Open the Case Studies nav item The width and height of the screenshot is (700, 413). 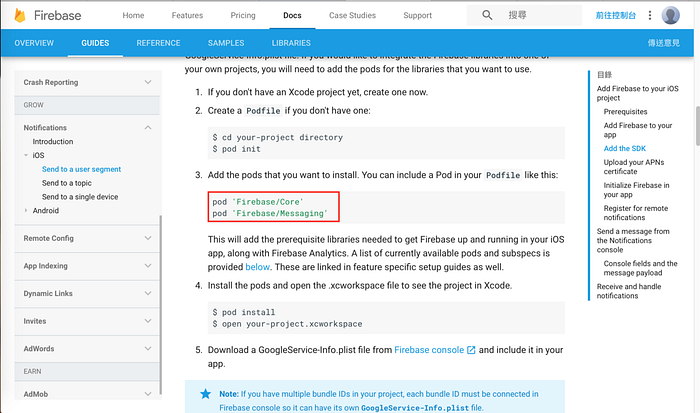click(x=353, y=15)
